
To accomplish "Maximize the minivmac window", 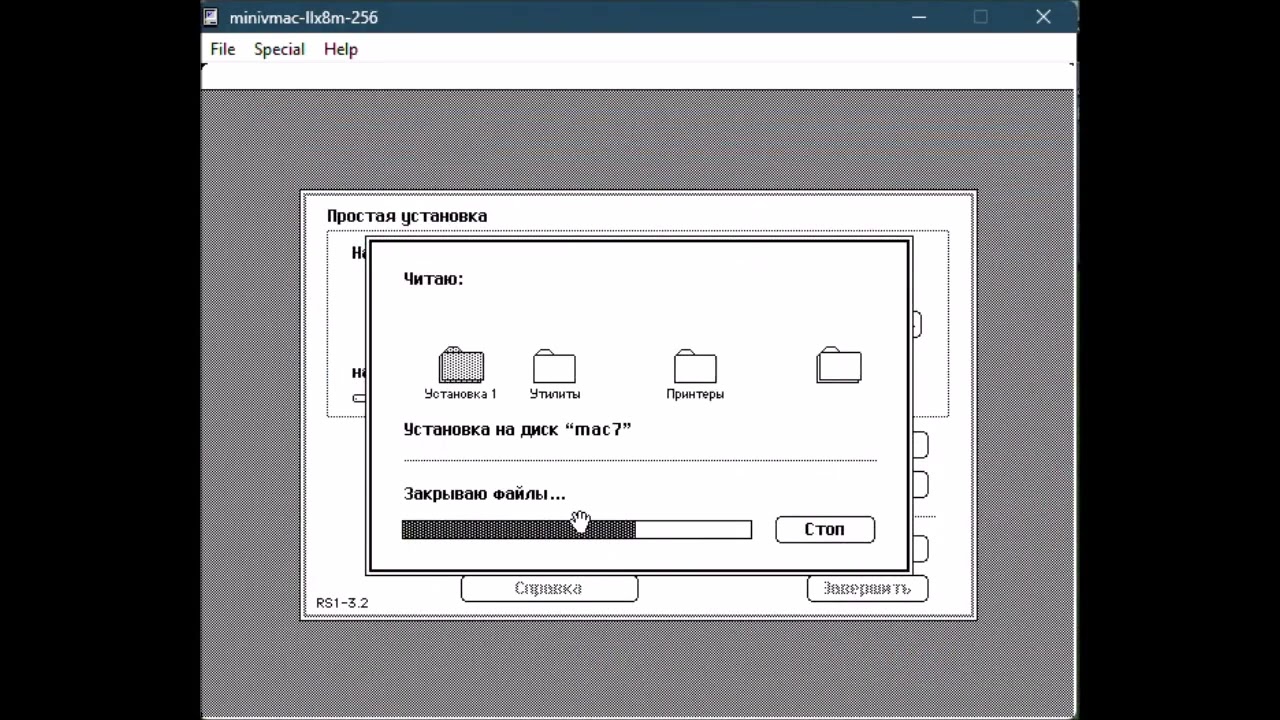I will tap(981, 17).
